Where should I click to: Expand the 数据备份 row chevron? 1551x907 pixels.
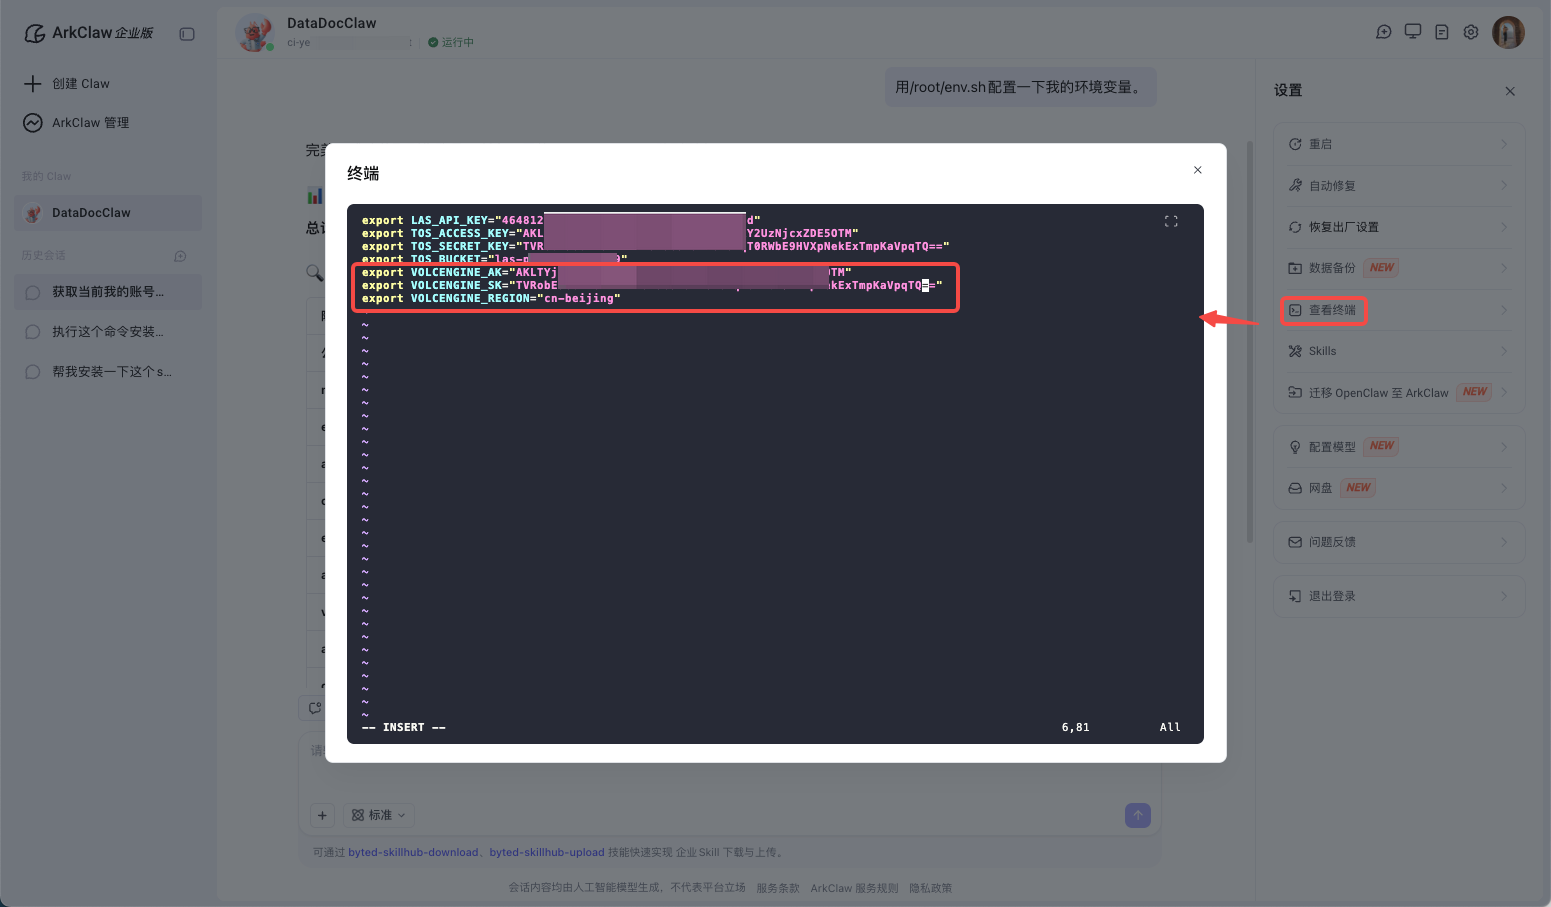[x=1504, y=268]
